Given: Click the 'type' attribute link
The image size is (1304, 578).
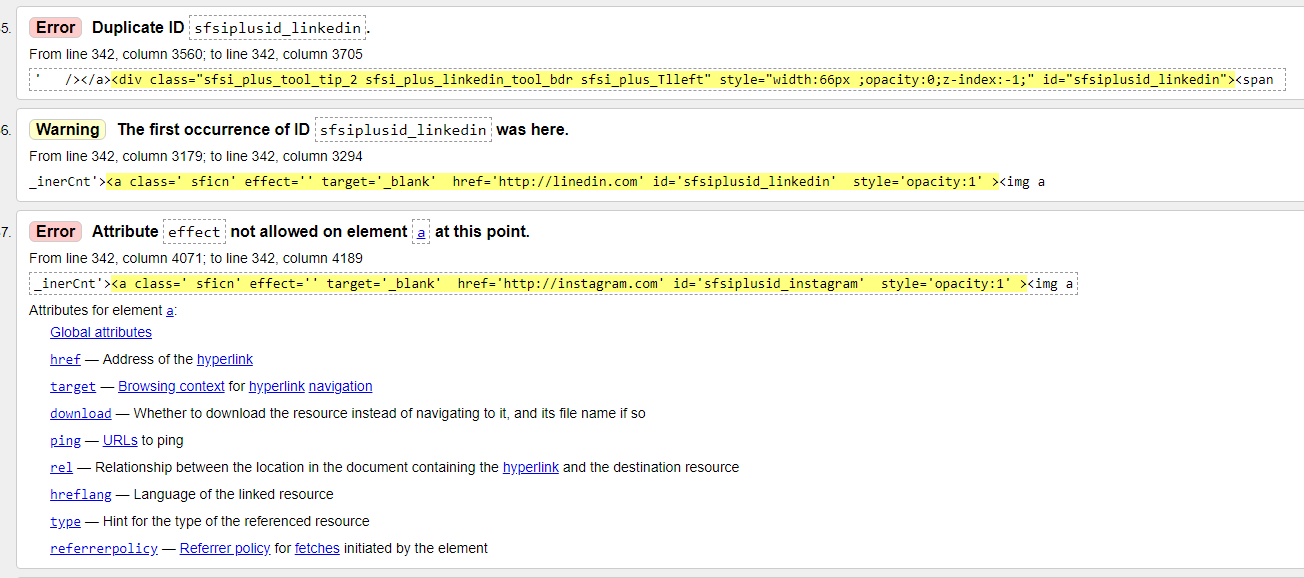Looking at the screenshot, I should point(65,521).
